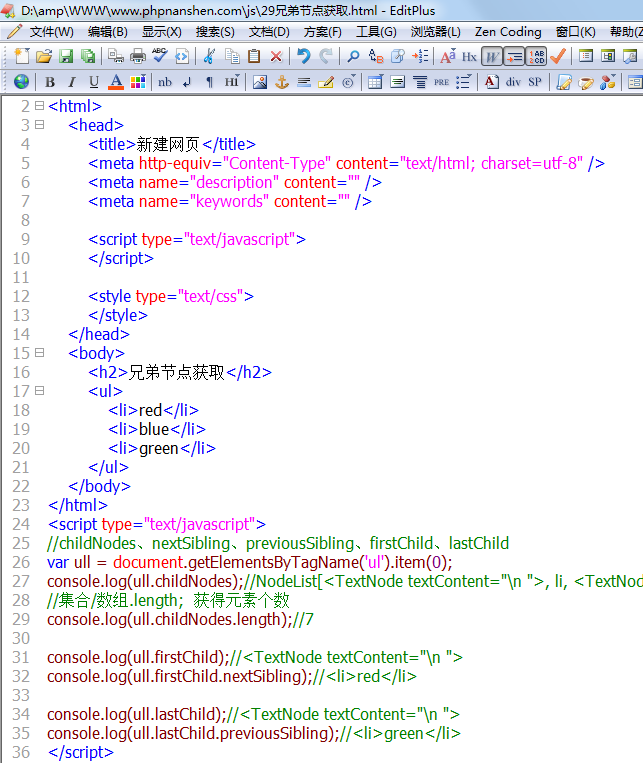Insert anchor link icon
Viewport: 643px width, 763px height.
pyautogui.click(x=282, y=82)
